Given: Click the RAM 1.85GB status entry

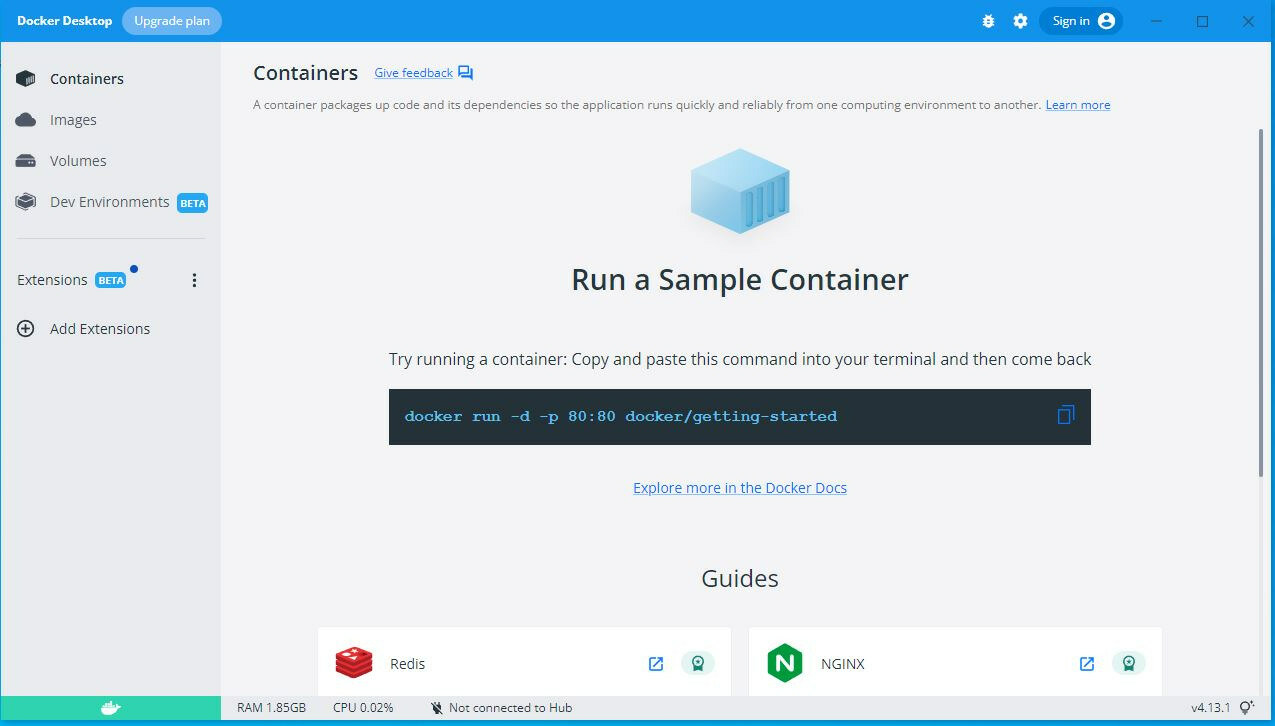Looking at the screenshot, I should (x=271, y=708).
